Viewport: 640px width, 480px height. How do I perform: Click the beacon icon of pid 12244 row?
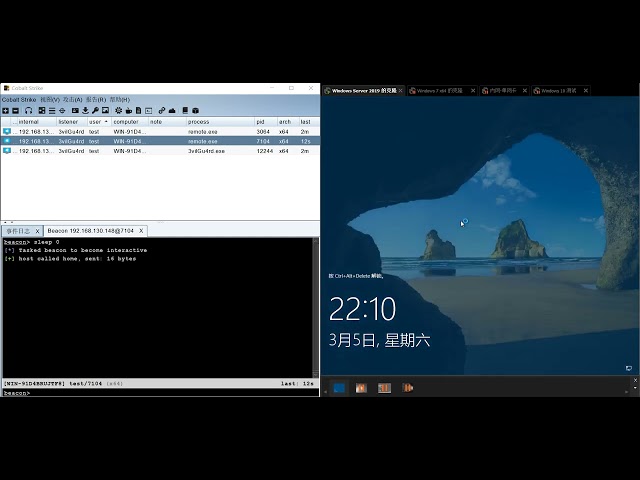point(7,151)
